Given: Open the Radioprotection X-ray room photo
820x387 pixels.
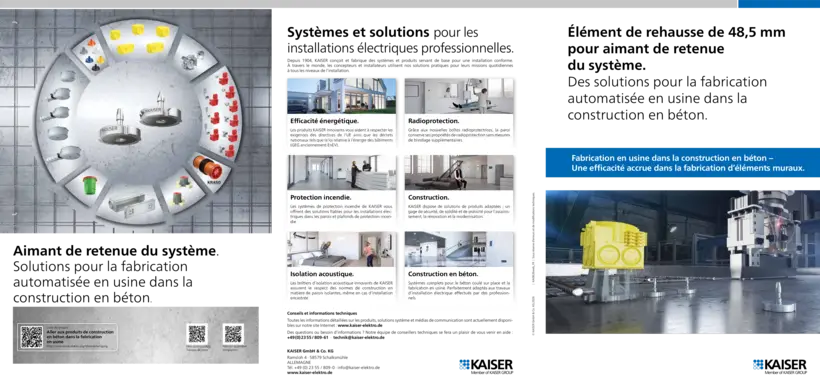Looking at the screenshot, I should point(459,96).
